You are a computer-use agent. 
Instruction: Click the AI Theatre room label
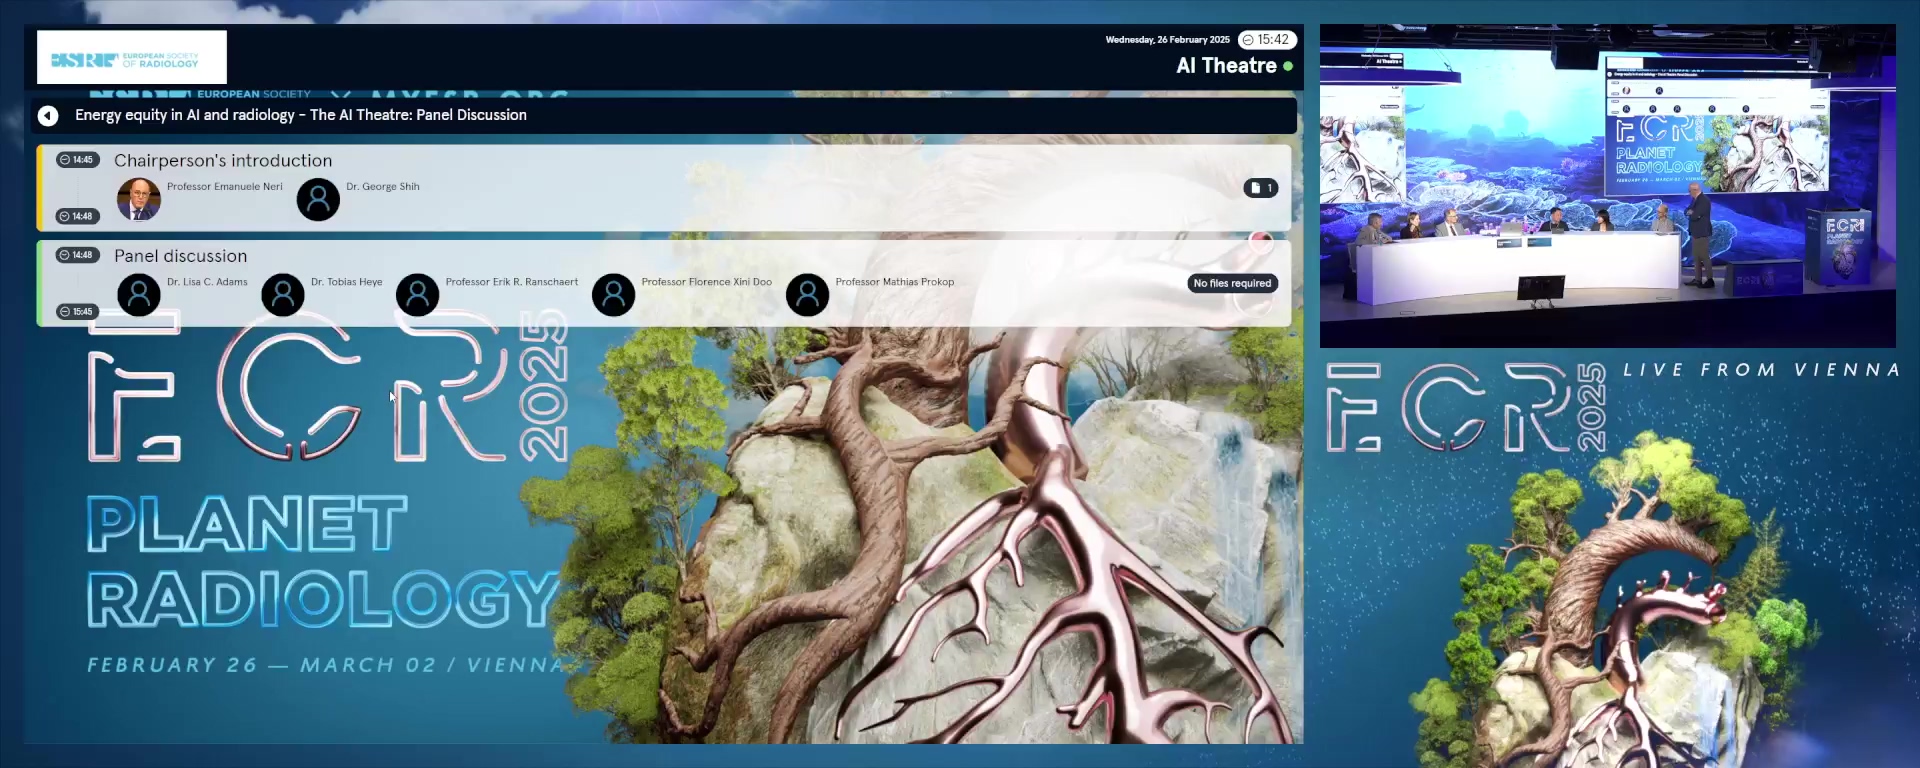click(1226, 66)
